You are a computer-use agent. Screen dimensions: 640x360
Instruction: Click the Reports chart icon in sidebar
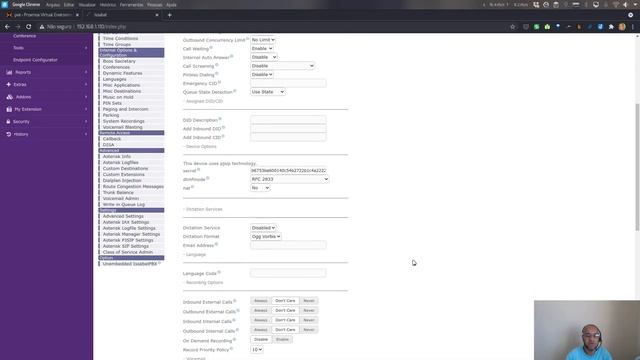9,72
